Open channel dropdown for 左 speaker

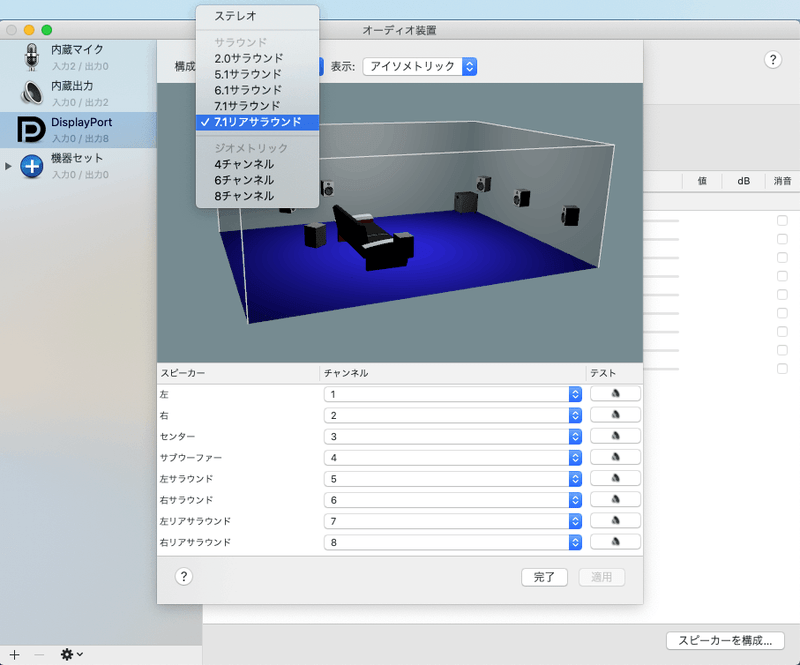(453, 394)
